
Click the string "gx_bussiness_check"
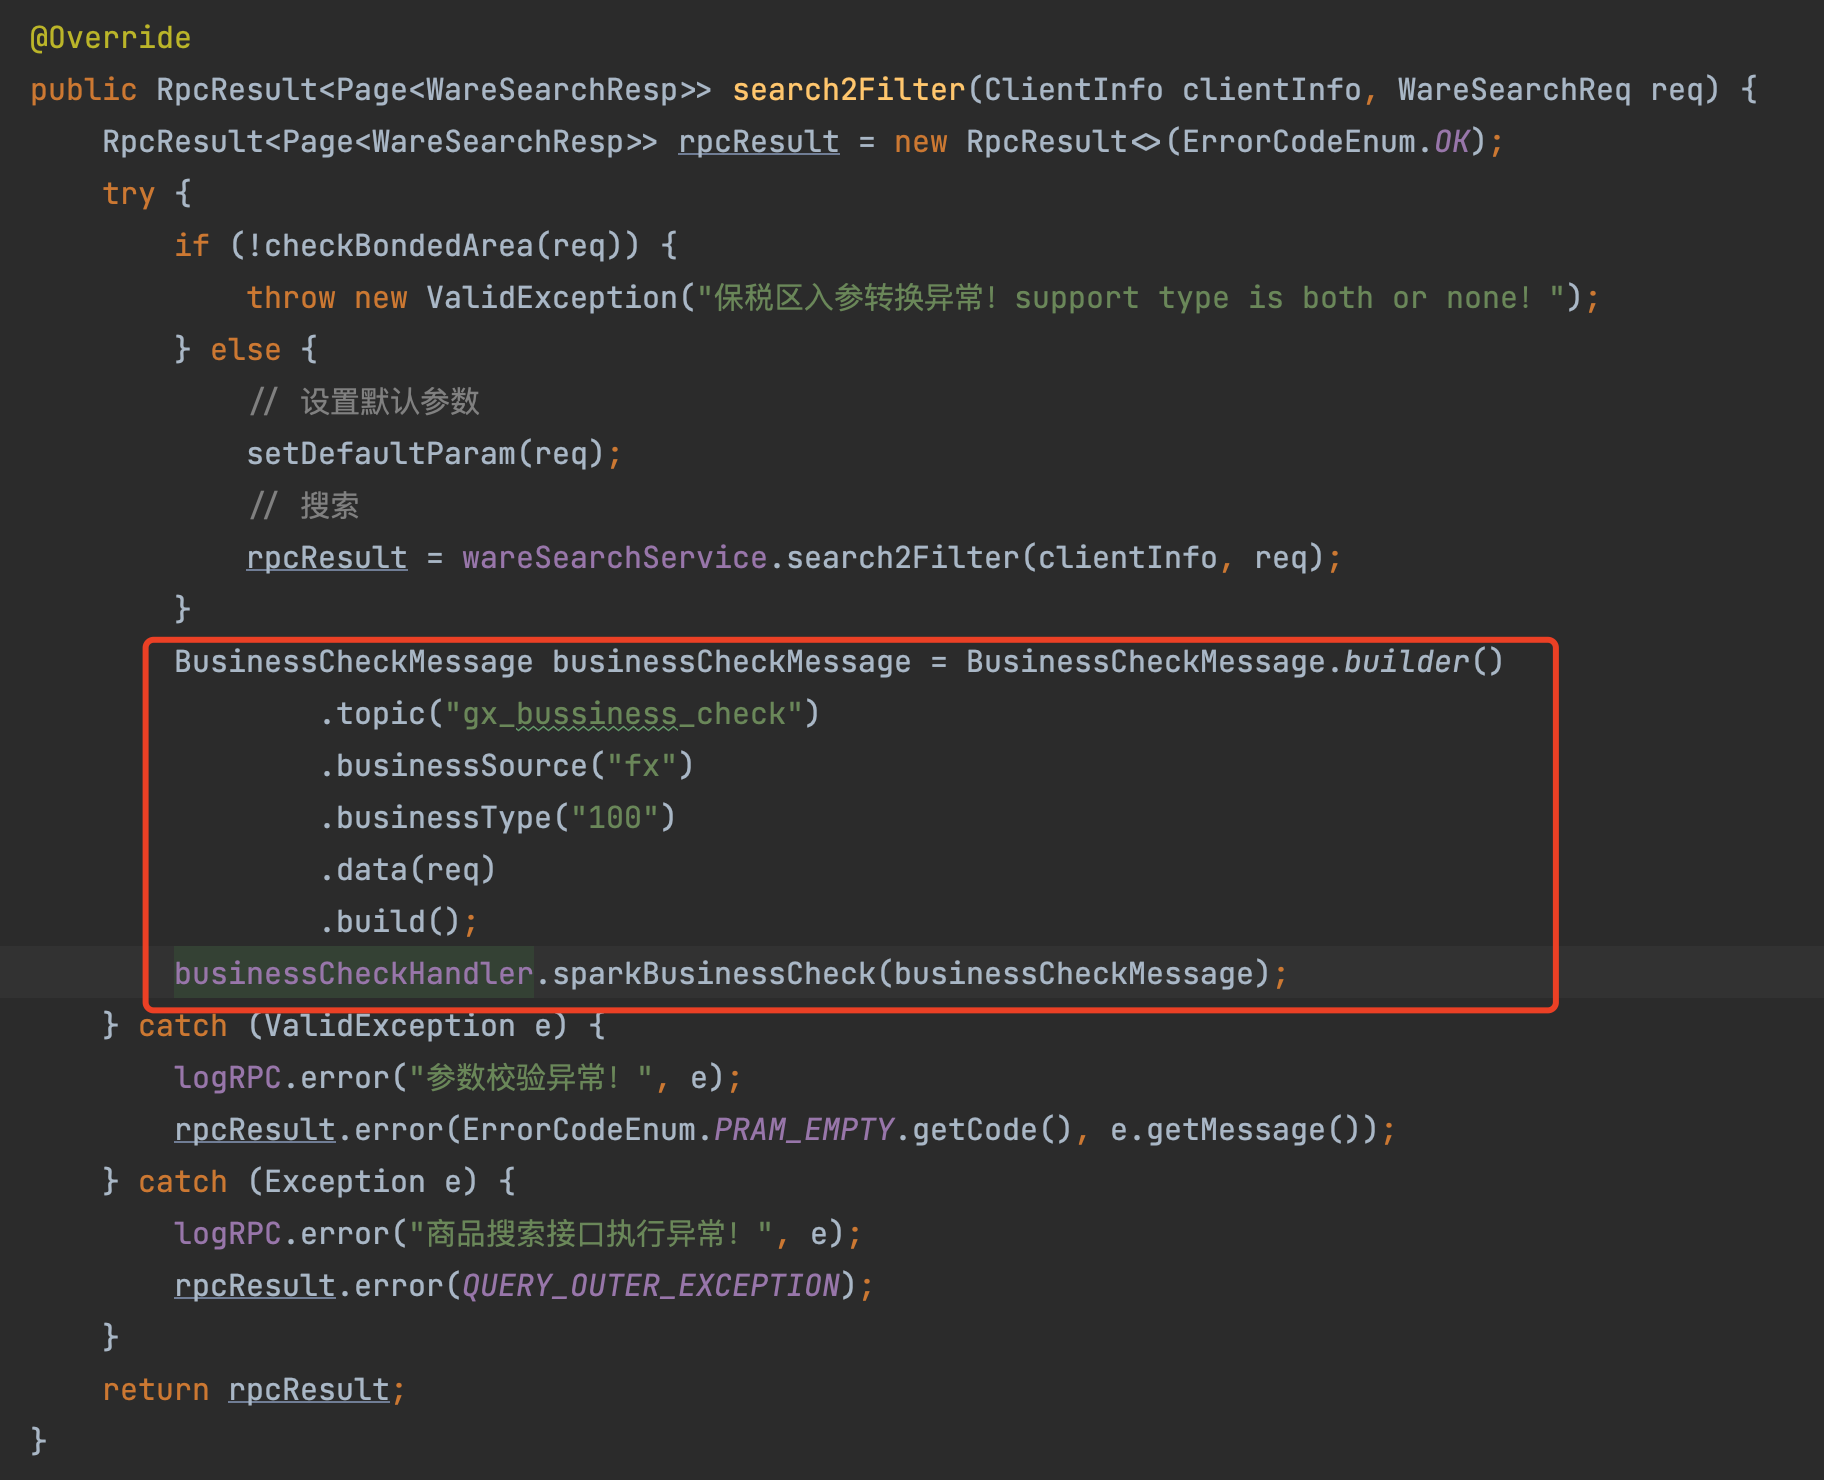click(624, 714)
